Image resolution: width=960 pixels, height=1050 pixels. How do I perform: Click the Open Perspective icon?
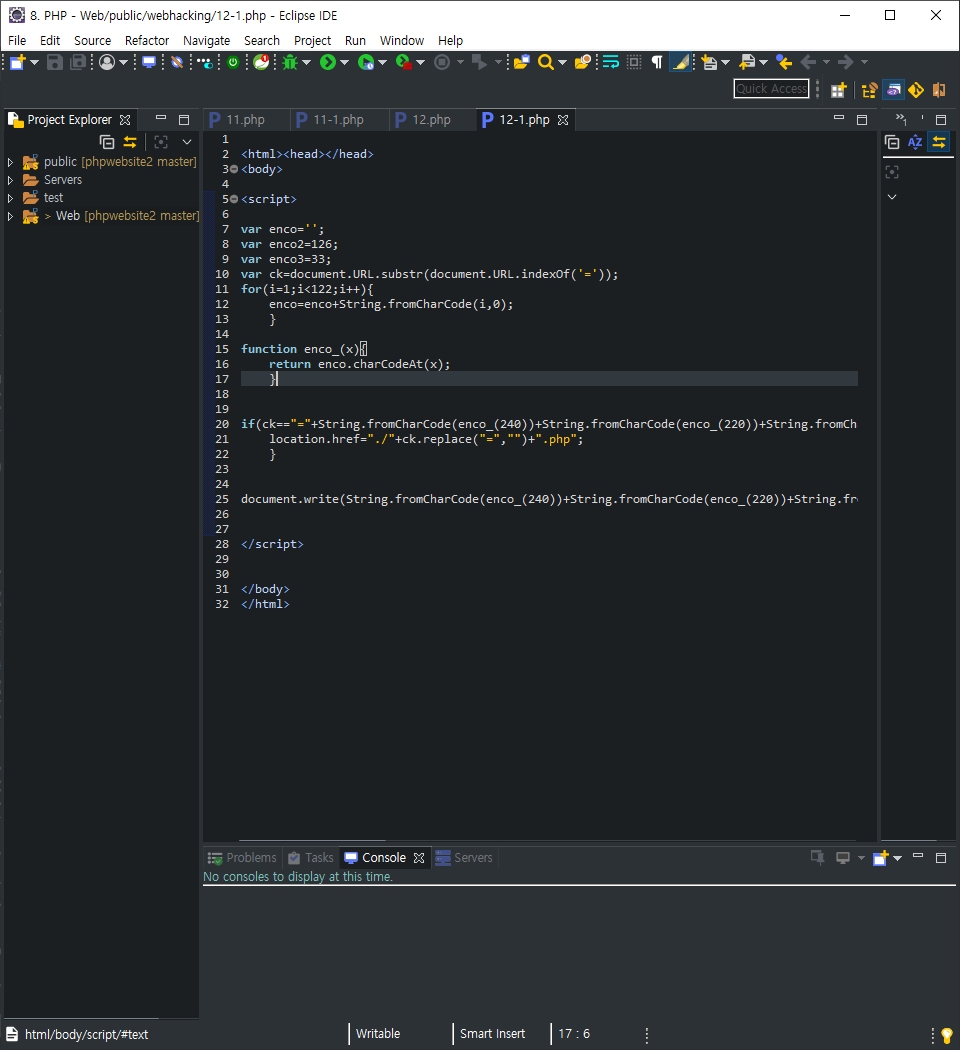[x=838, y=90]
